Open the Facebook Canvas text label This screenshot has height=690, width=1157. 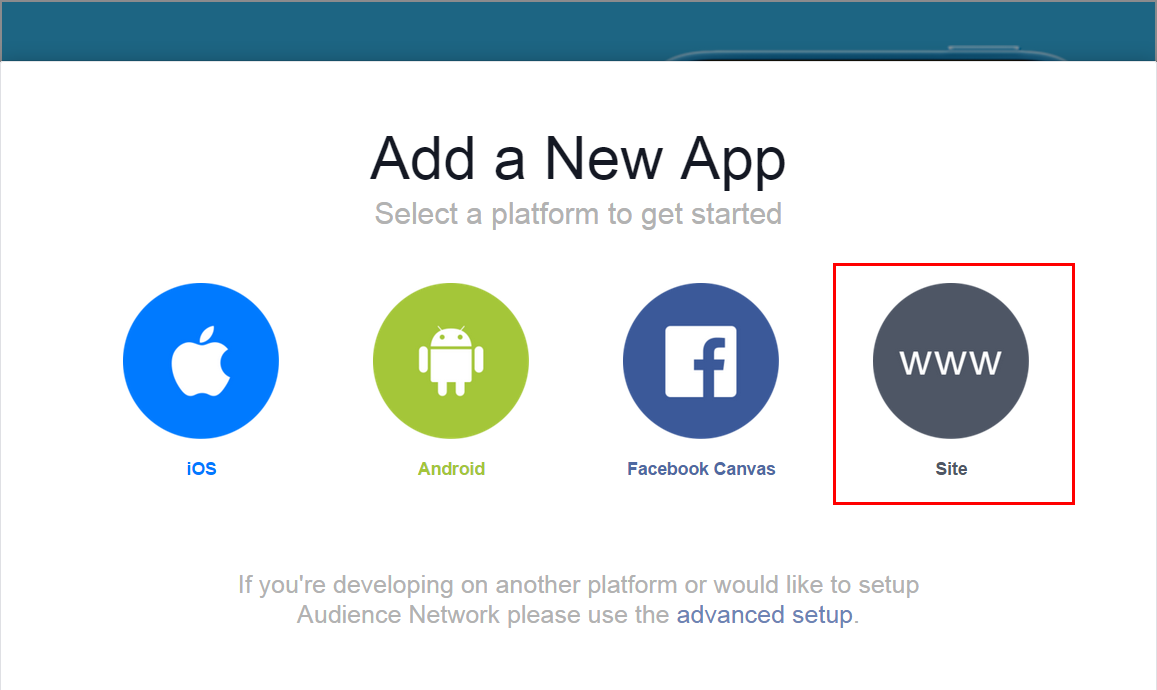(x=701, y=469)
